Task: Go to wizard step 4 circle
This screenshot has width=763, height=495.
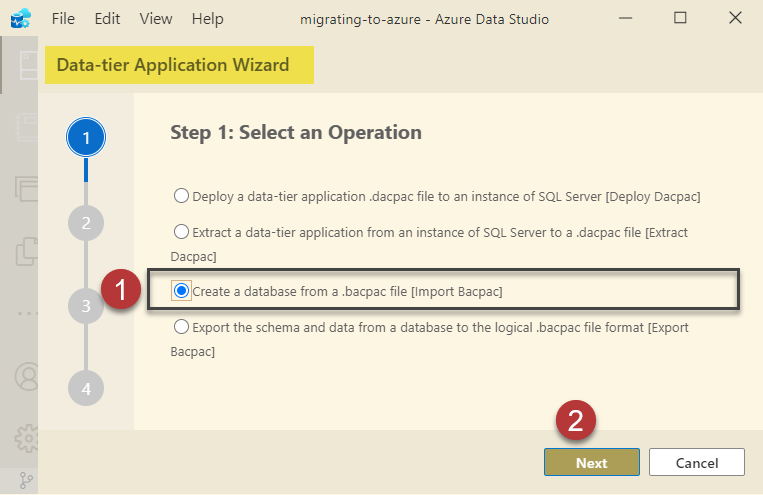Action: 86,388
